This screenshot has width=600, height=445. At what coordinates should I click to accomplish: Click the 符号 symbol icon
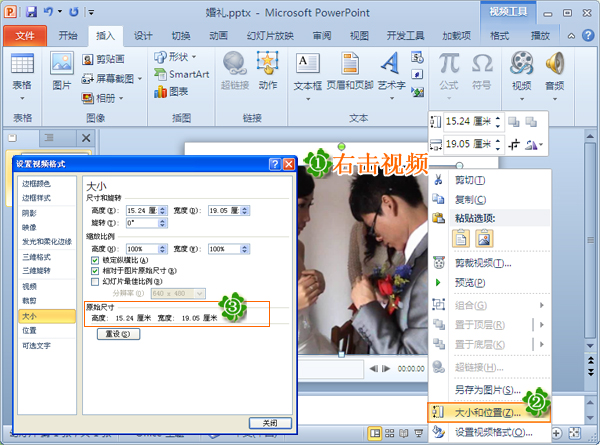pos(482,63)
